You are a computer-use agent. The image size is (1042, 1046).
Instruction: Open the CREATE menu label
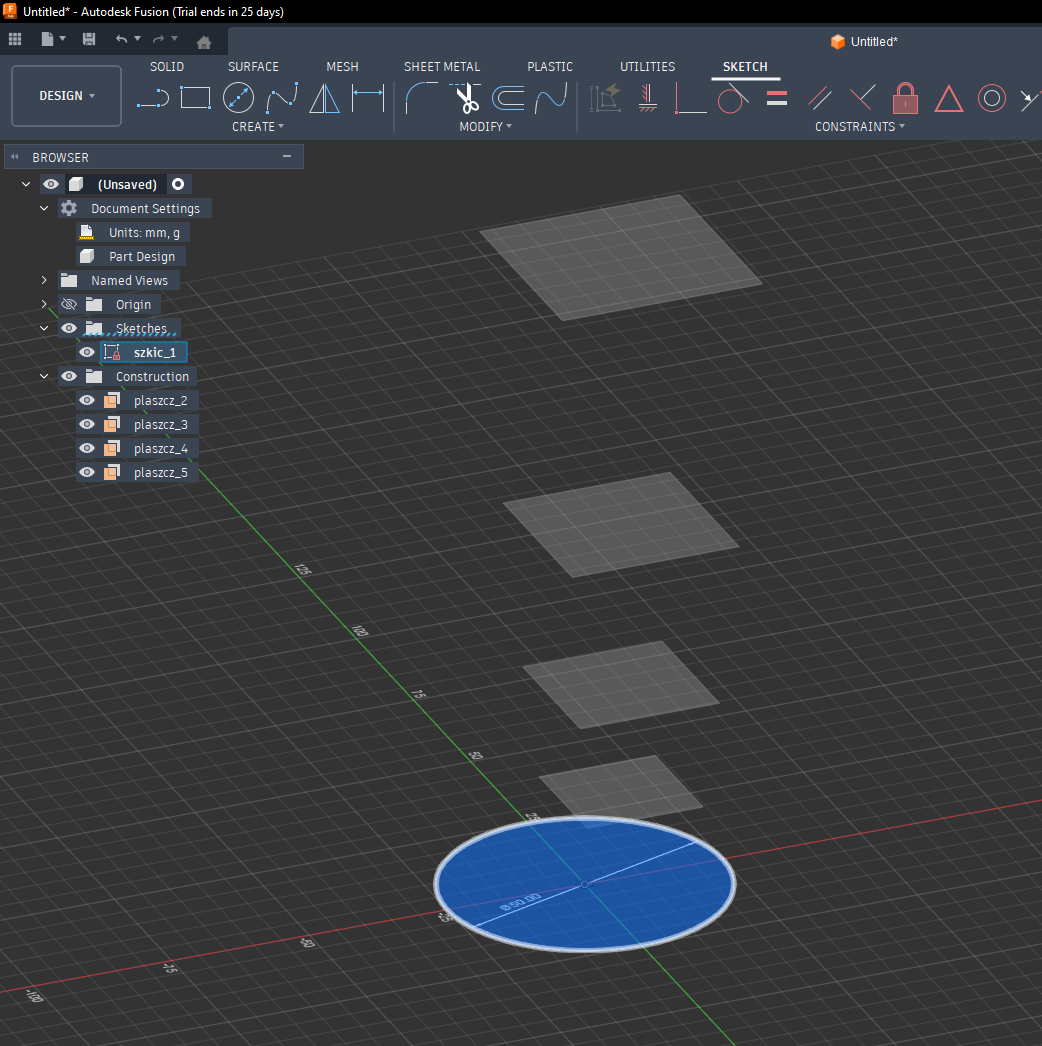coord(257,127)
